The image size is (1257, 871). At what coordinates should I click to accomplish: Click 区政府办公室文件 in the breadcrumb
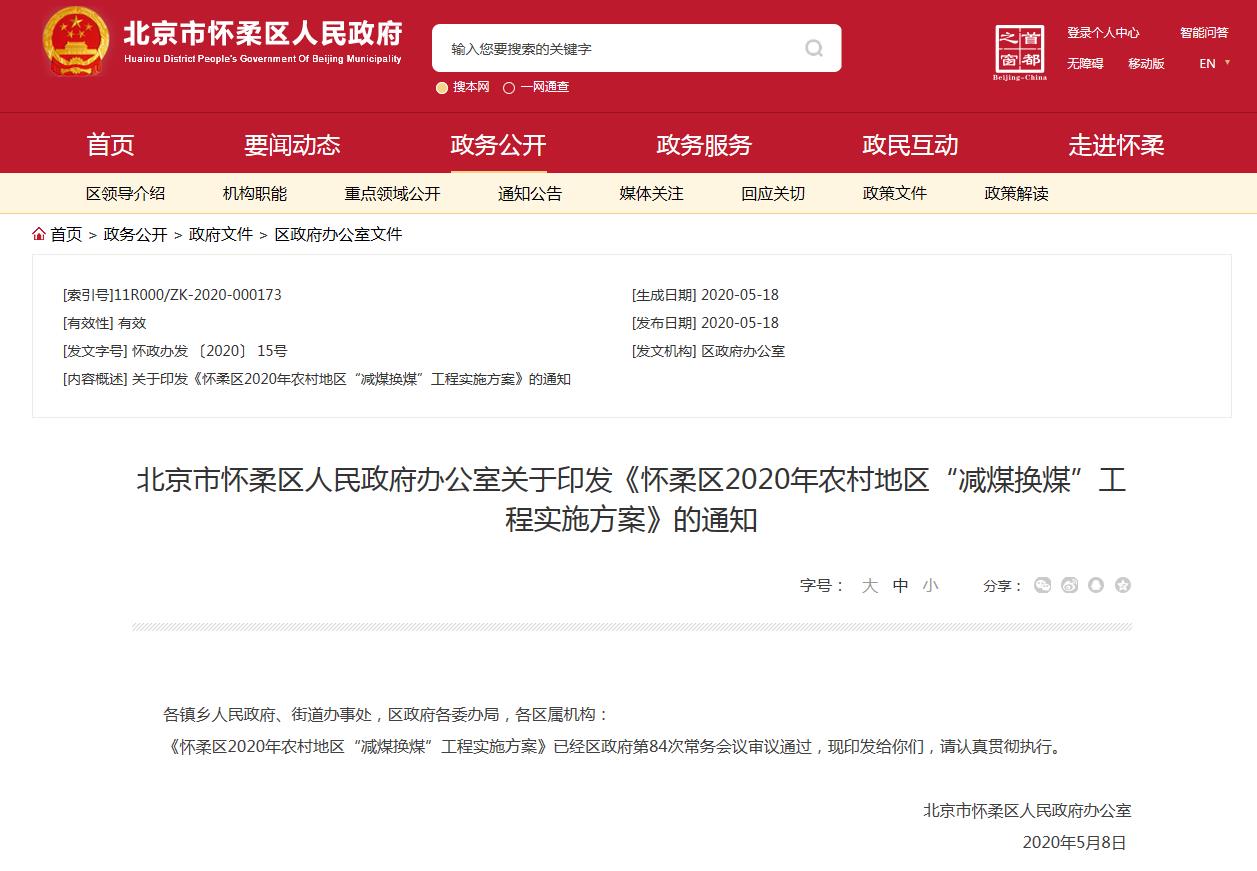click(338, 234)
